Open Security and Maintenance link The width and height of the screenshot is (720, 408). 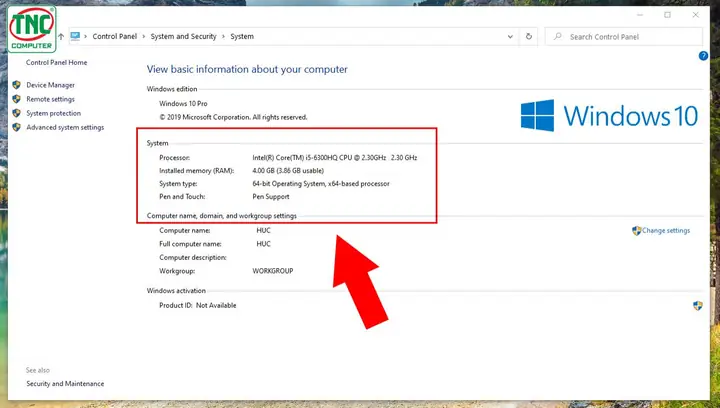pos(65,384)
